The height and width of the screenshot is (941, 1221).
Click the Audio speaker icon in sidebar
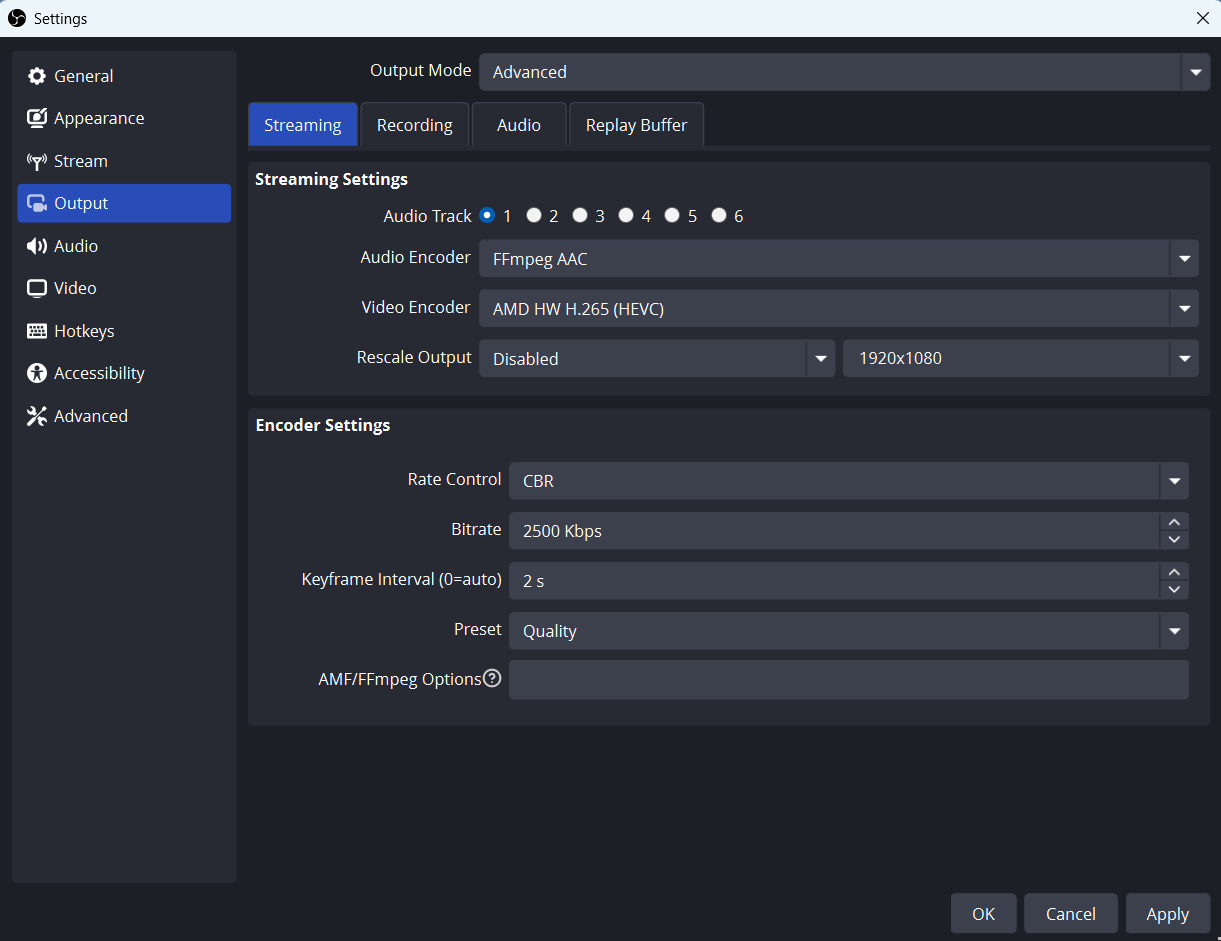click(37, 246)
